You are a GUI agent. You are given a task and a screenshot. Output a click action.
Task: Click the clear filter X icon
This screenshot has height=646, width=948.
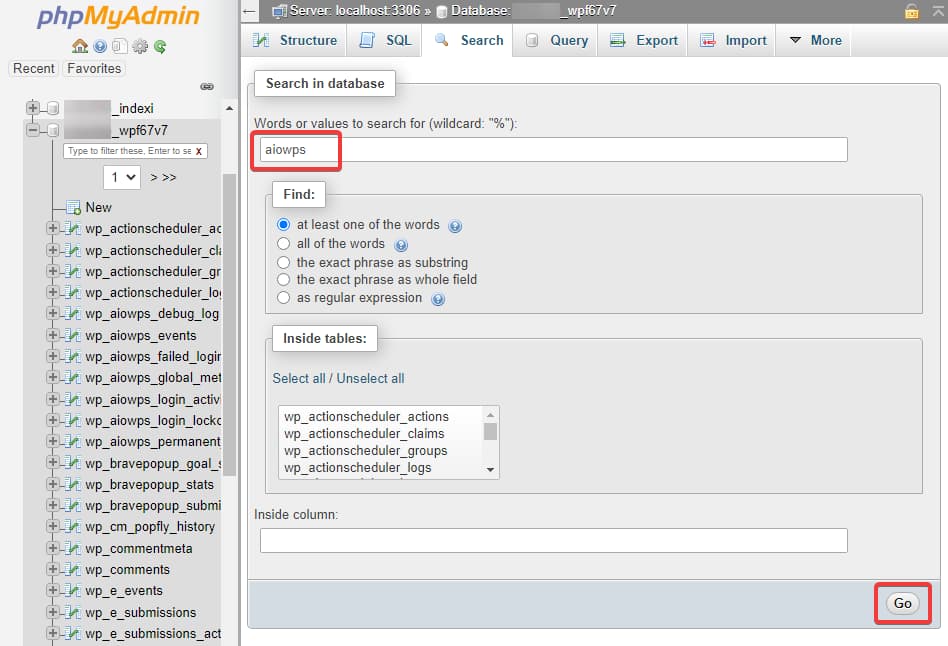[x=198, y=151]
